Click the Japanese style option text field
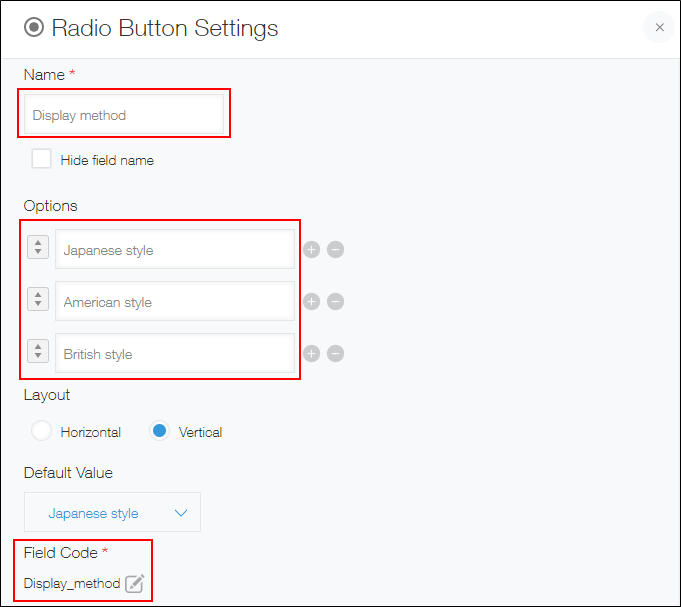 tap(175, 250)
